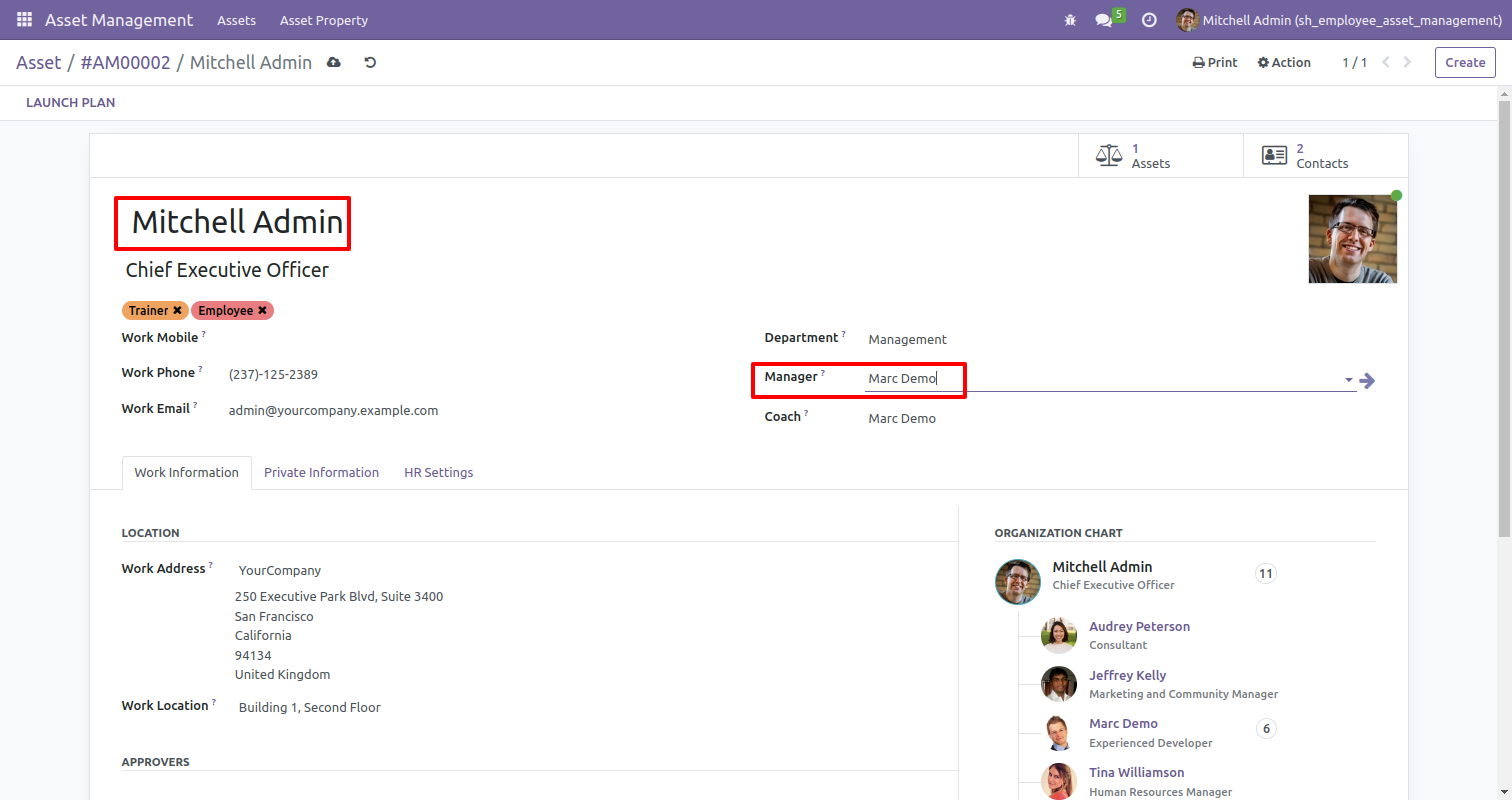Open the Assets menu
The width and height of the screenshot is (1512, 800).
tap(236, 20)
